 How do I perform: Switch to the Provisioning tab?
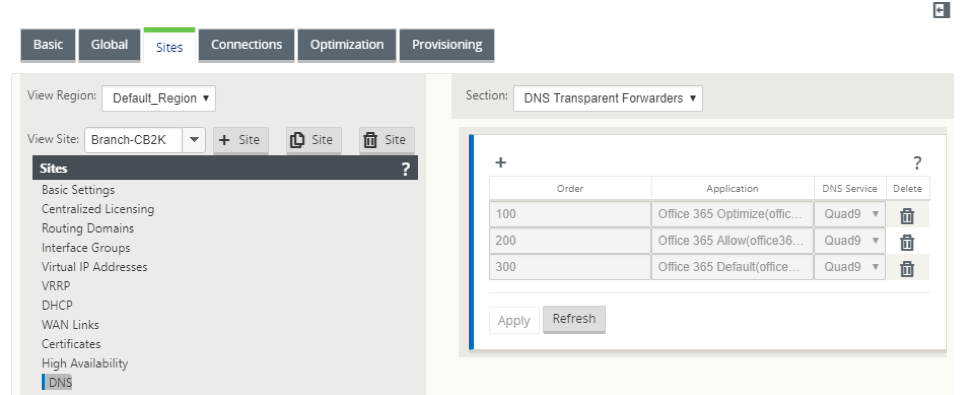coord(447,45)
